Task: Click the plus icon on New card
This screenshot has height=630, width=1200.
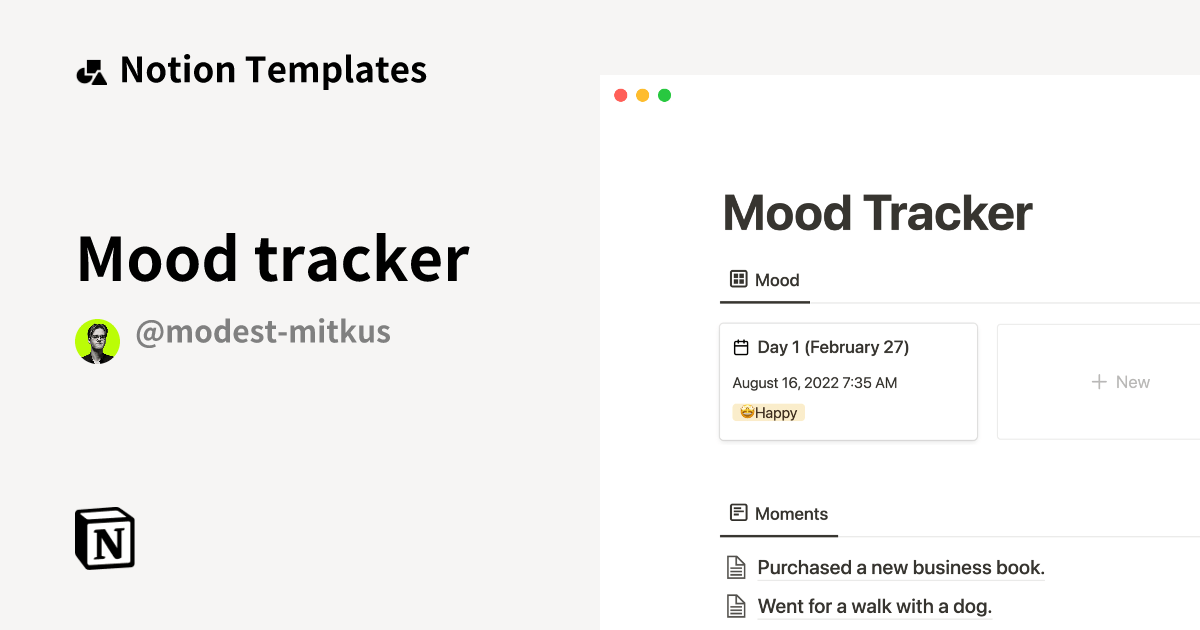Action: pos(1099,382)
